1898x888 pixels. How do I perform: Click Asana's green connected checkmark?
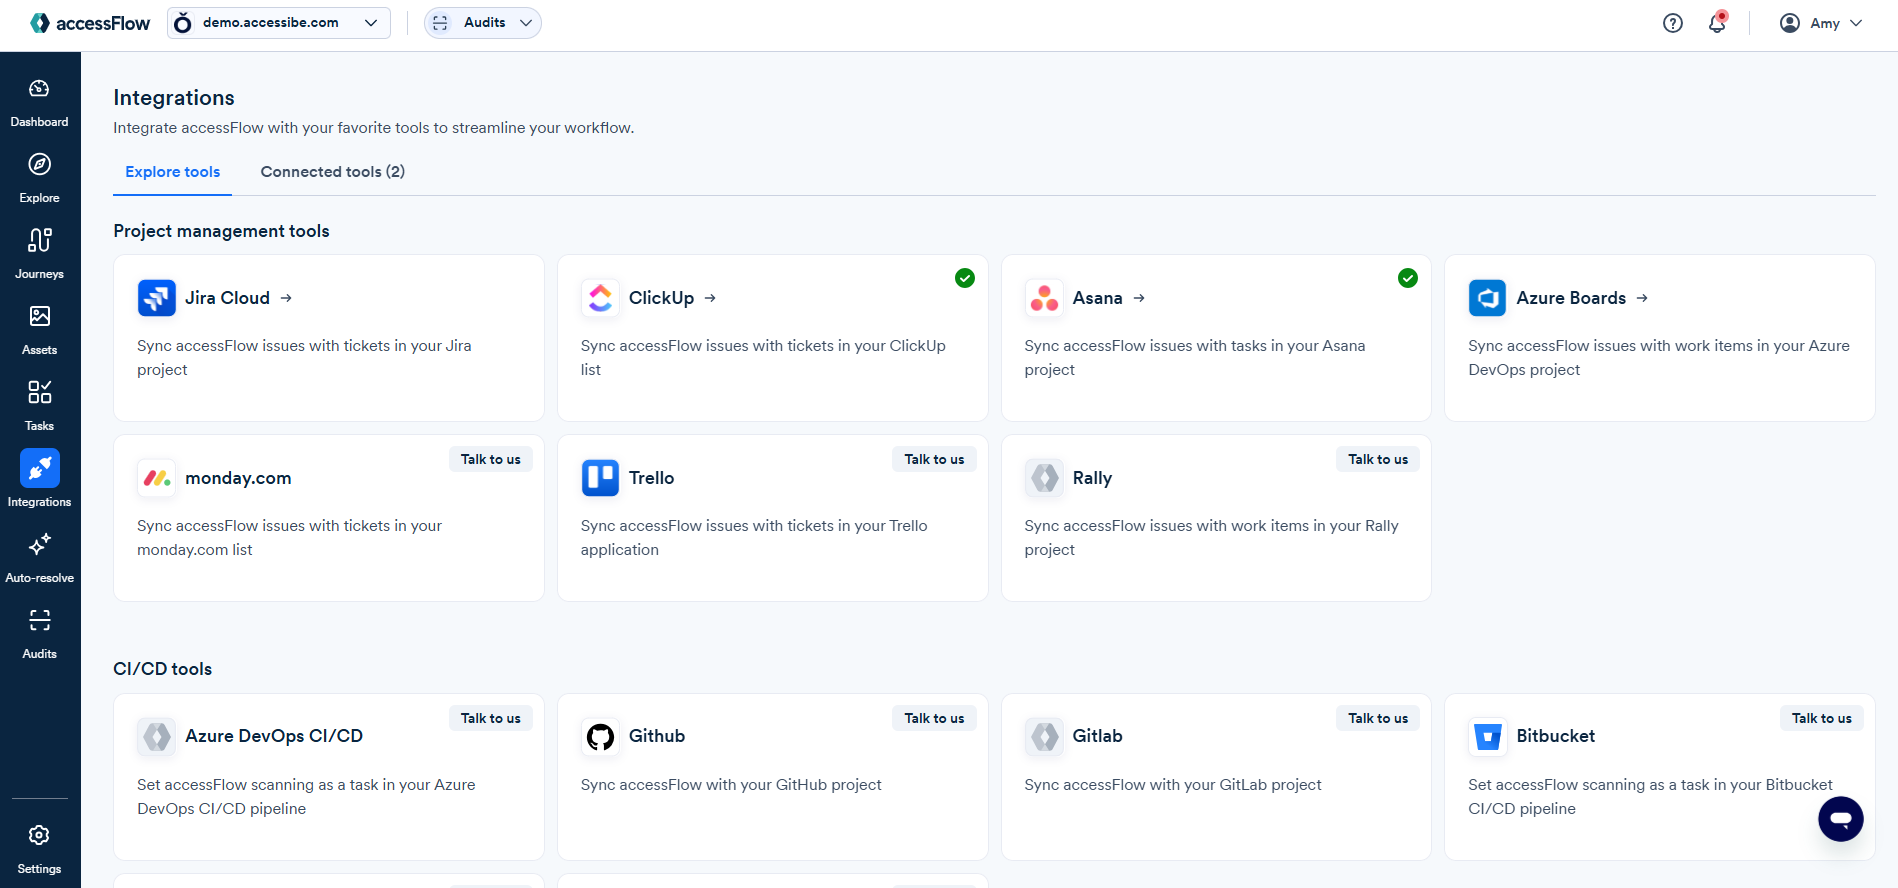click(1408, 278)
